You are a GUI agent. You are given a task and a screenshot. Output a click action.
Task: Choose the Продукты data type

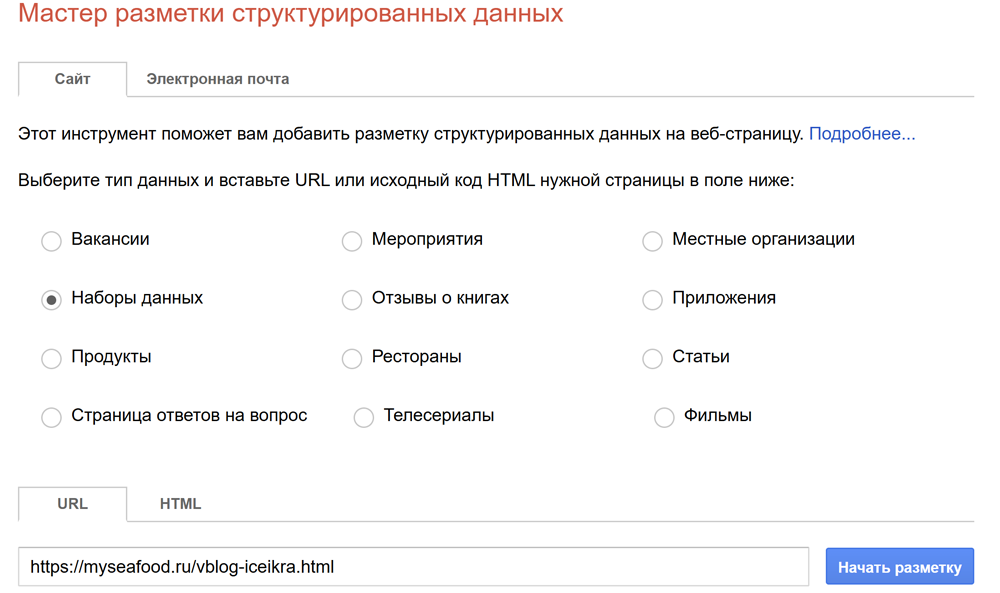51,359
